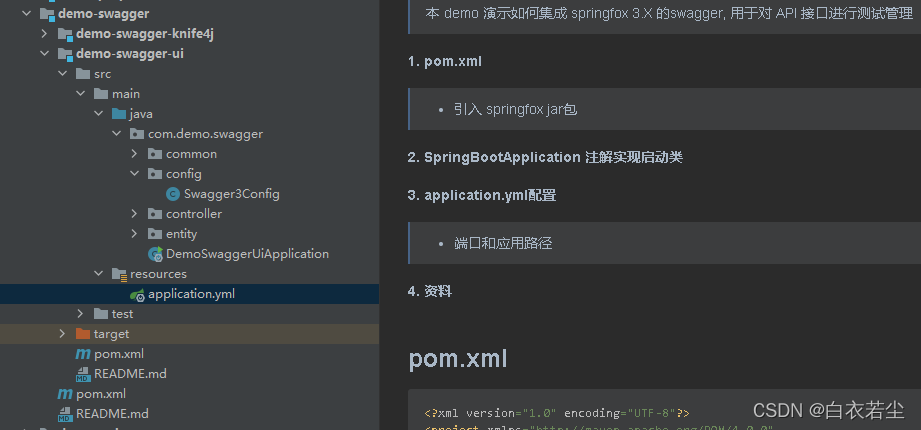Select the entity package label
Viewport: 921px width, 430px height.
point(181,233)
